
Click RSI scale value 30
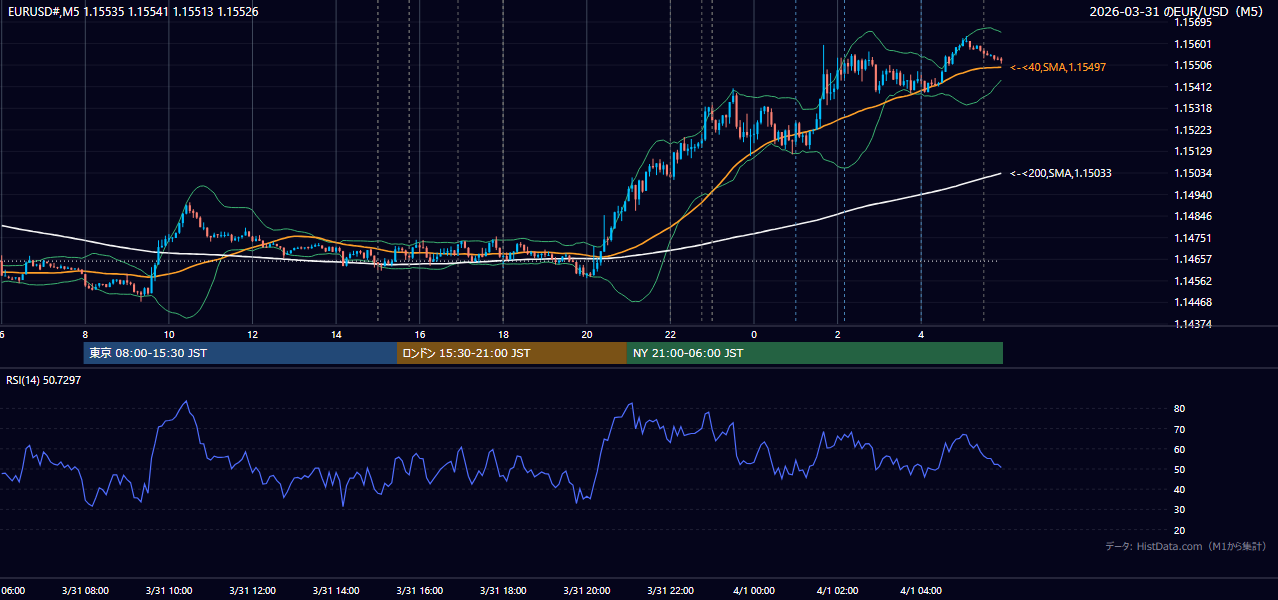pyautogui.click(x=1179, y=510)
